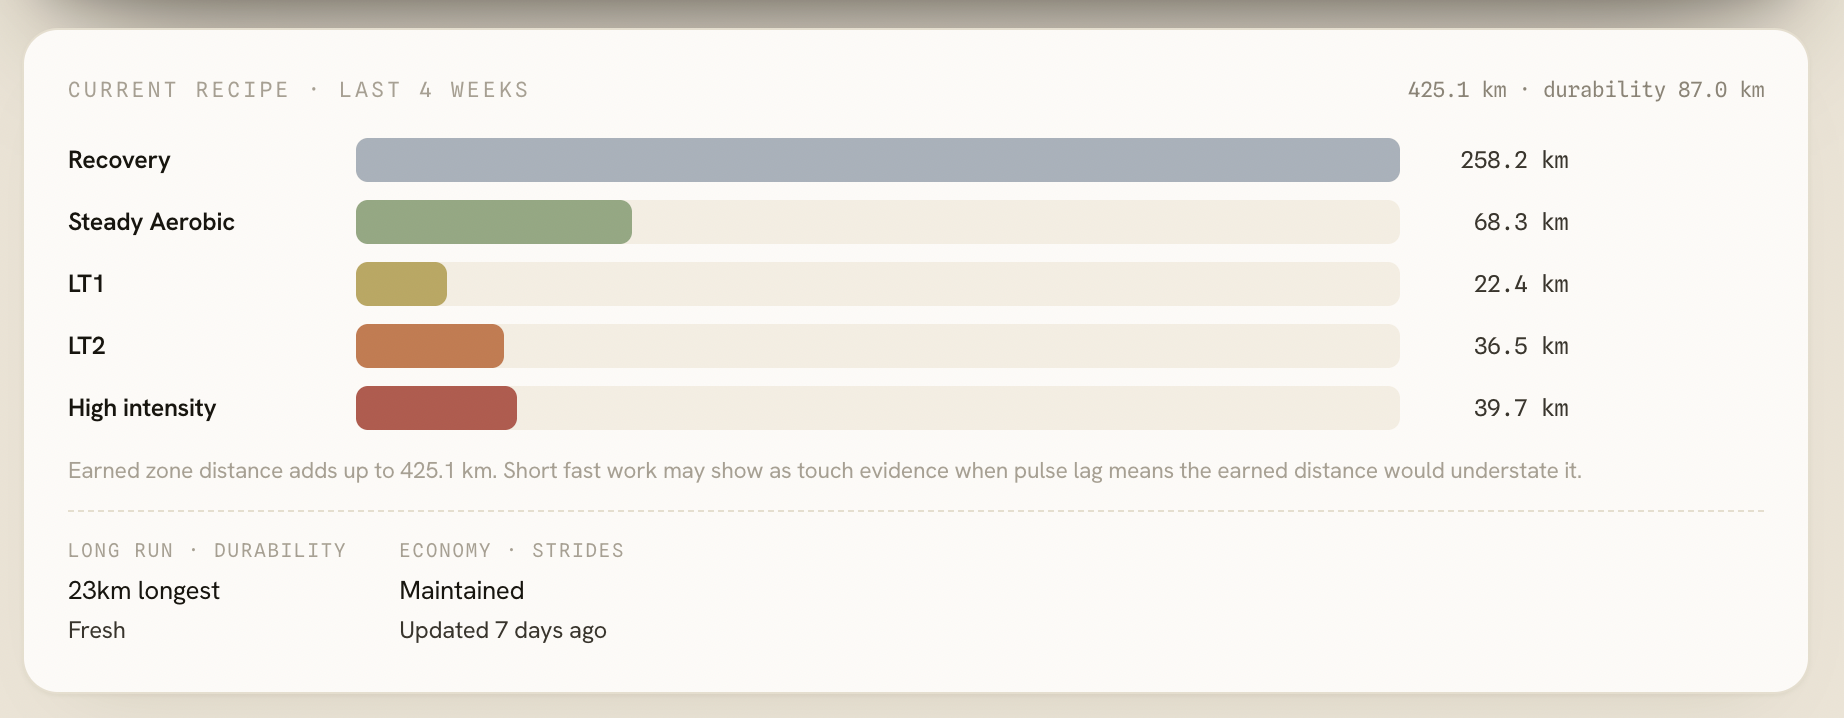This screenshot has height=718, width=1844.
Task: Click the earned zone distance note
Action: pyautogui.click(x=825, y=470)
